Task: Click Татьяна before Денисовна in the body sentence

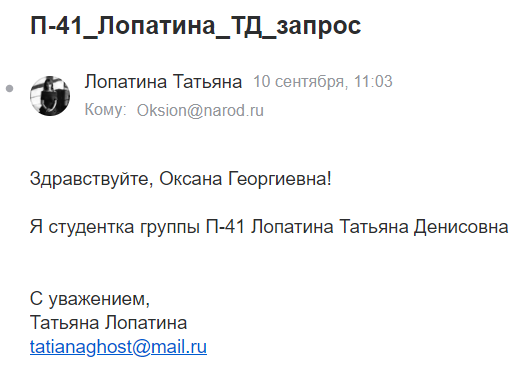Action: 373,226
